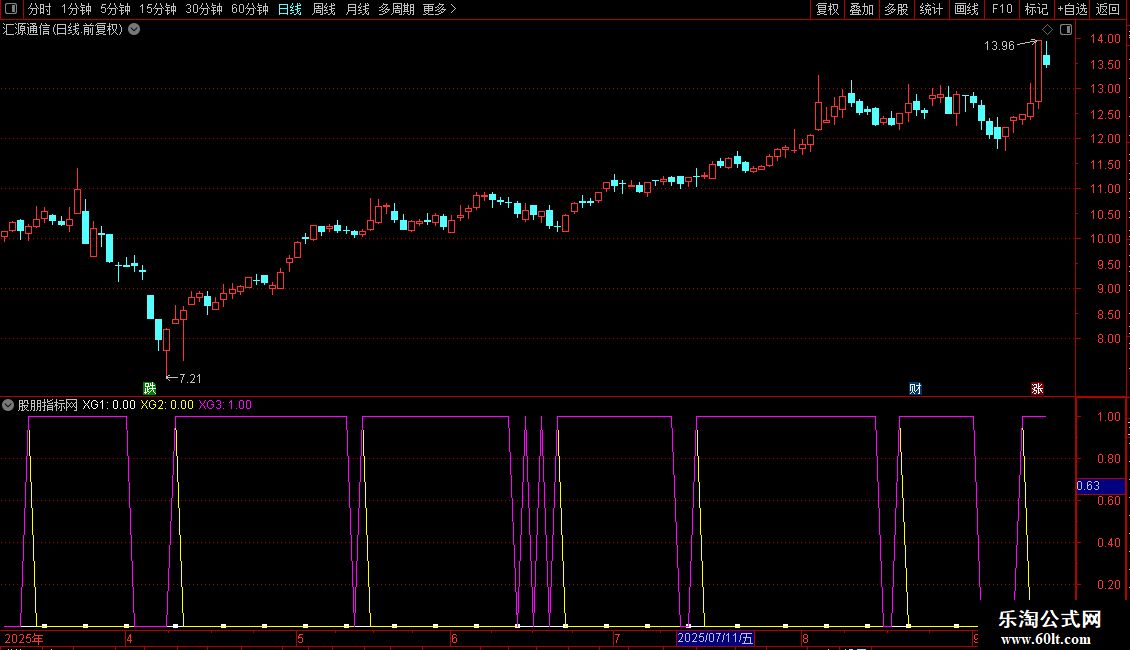This screenshot has width=1130, height=650.
Task: Click month 4 on the time axis
Action: coord(129,638)
